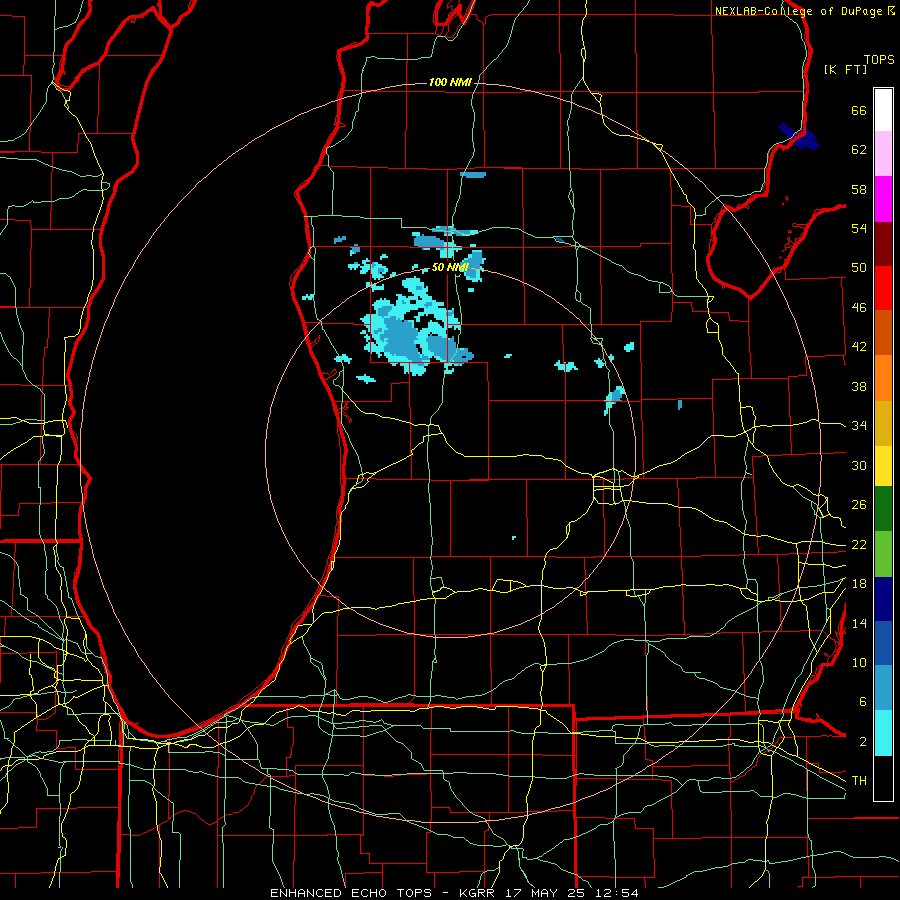Screen dimensions: 900x900
Task: Click the "6" scale label
Action: pyautogui.click(x=863, y=702)
